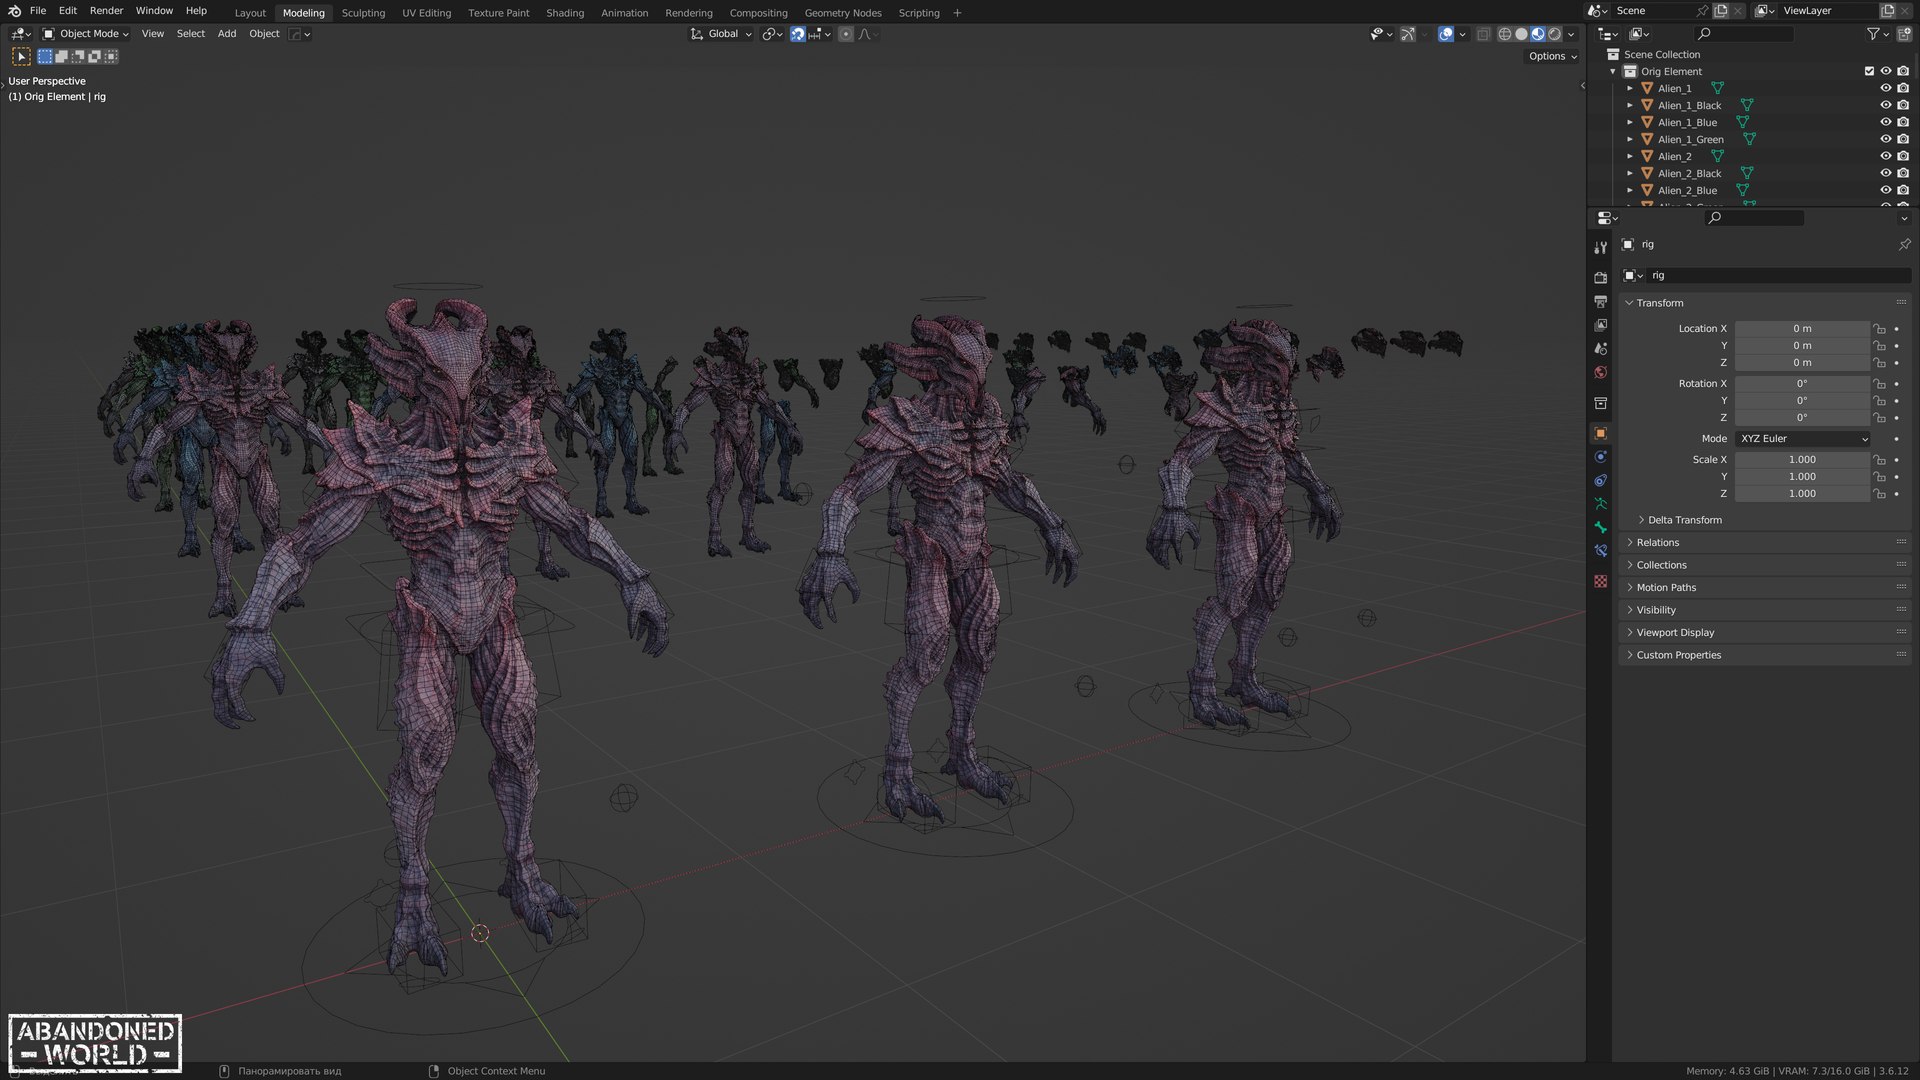Screen dimensions: 1920x1080
Task: Expand the Custom Properties panel
Action: click(1678, 656)
